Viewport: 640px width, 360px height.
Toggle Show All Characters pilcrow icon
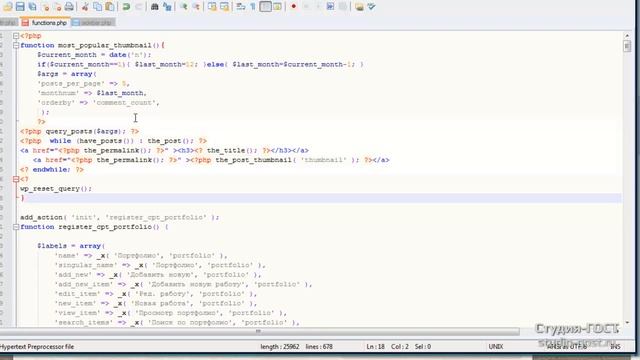pos(253,7)
